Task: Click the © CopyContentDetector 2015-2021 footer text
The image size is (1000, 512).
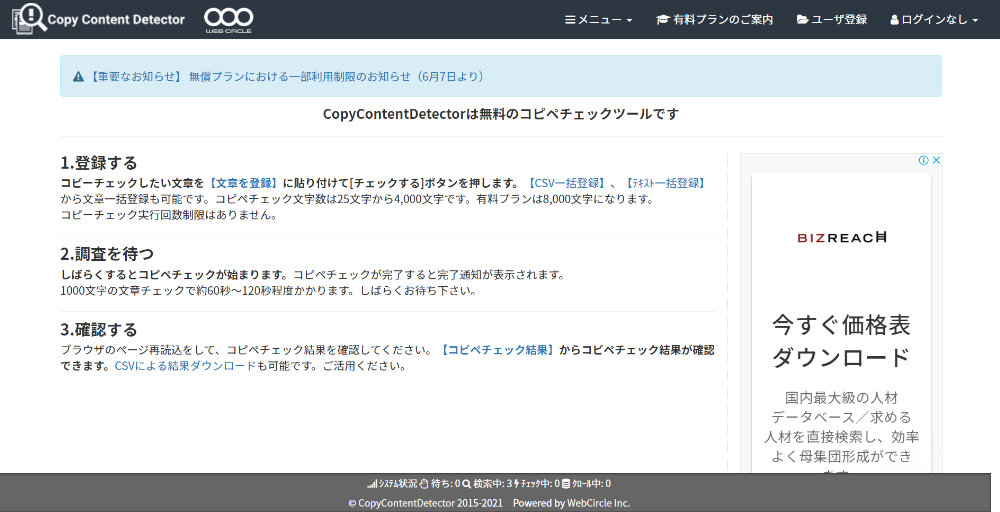Action: (425, 503)
